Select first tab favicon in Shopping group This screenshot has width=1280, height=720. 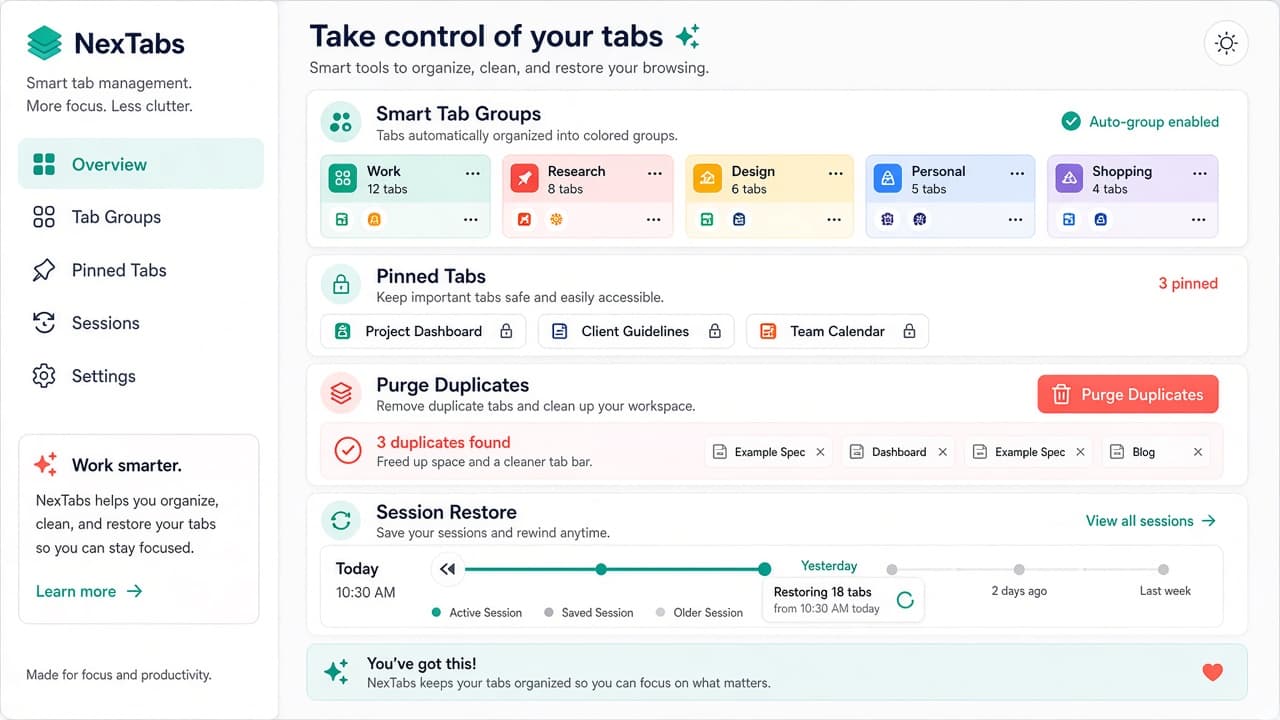point(1069,219)
